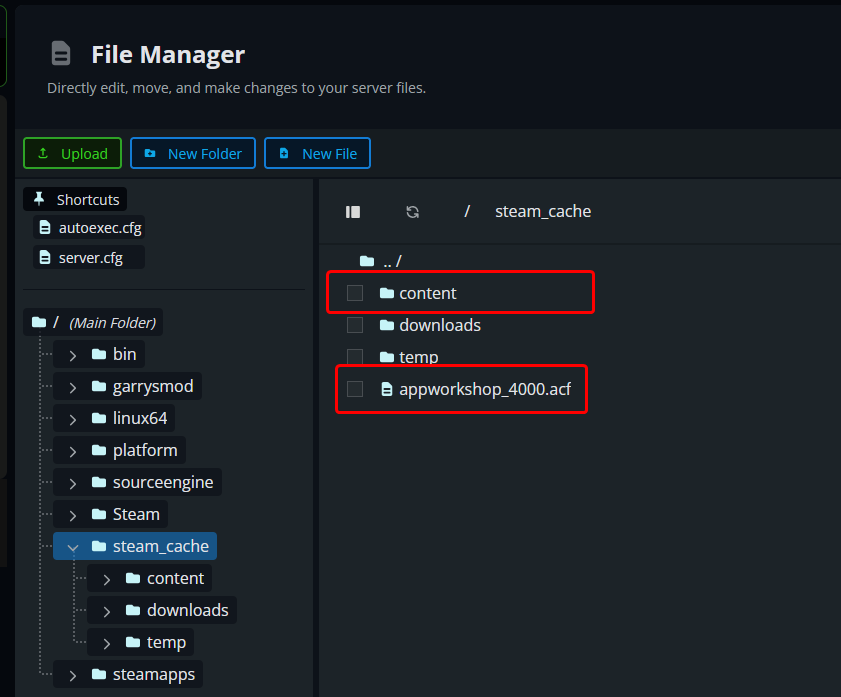Collapse the steam_cache folder chevron

[72, 547]
